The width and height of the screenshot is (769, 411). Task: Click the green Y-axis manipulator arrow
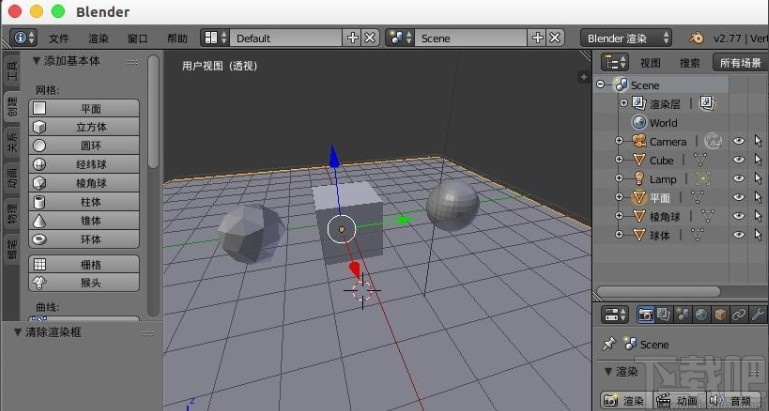[404, 220]
